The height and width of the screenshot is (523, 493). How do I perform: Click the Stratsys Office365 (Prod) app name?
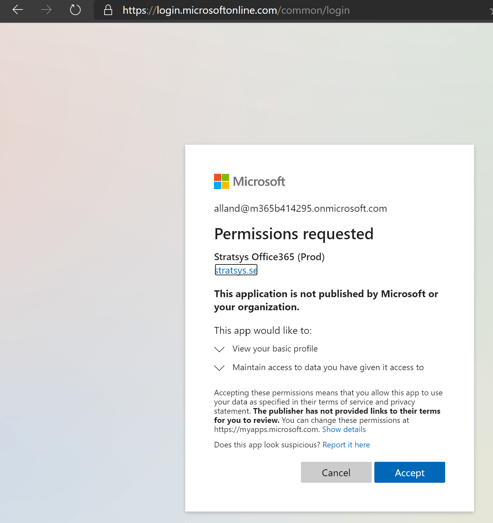(x=269, y=257)
